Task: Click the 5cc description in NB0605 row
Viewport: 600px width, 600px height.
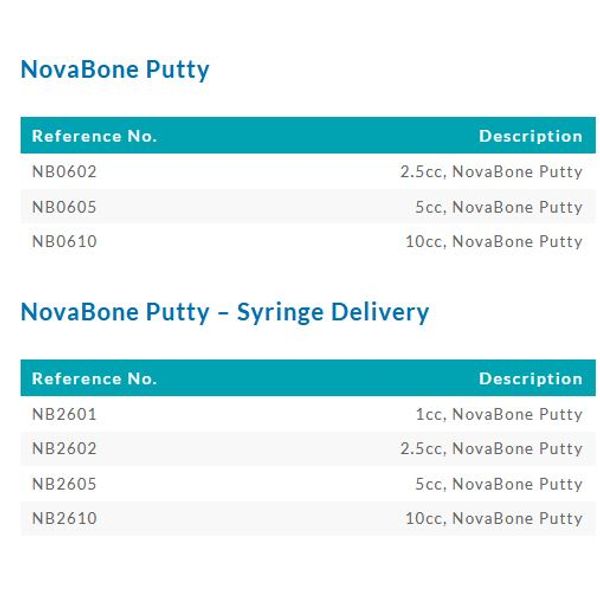Action: click(499, 207)
